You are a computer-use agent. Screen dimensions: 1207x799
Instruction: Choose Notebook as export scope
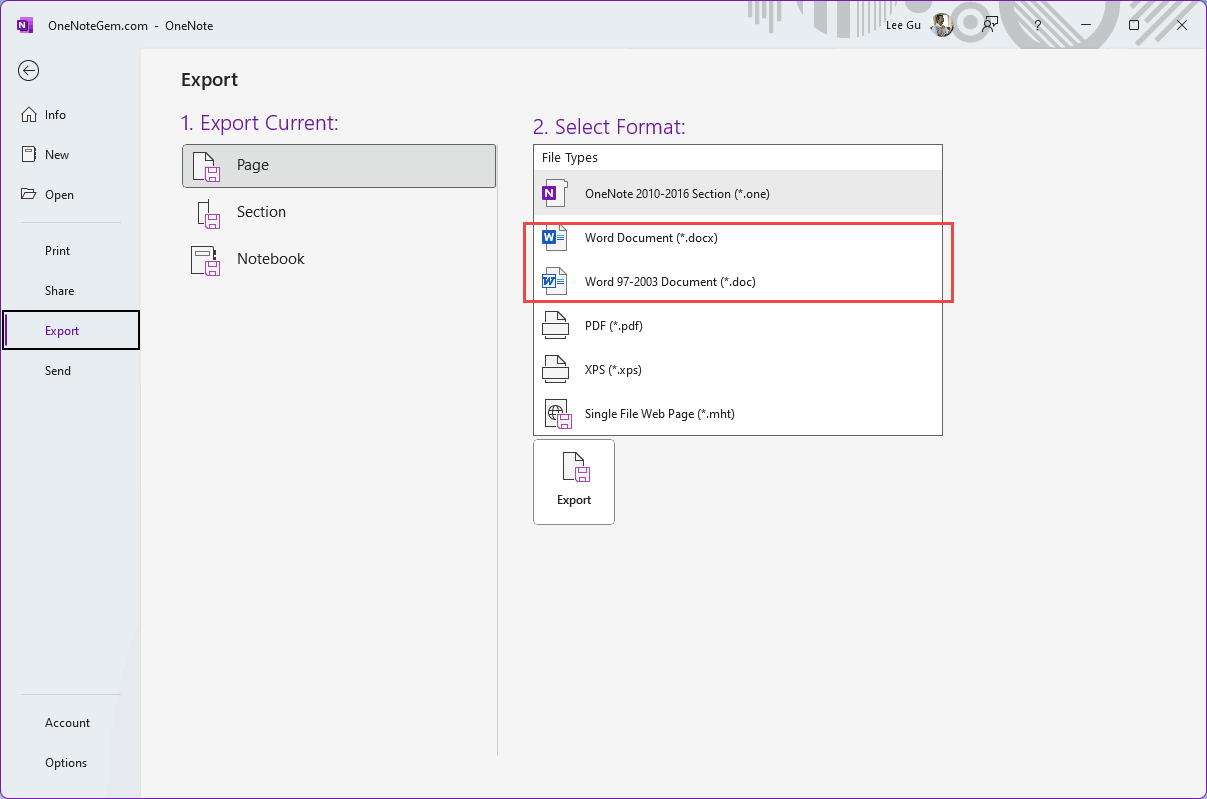tap(339, 259)
